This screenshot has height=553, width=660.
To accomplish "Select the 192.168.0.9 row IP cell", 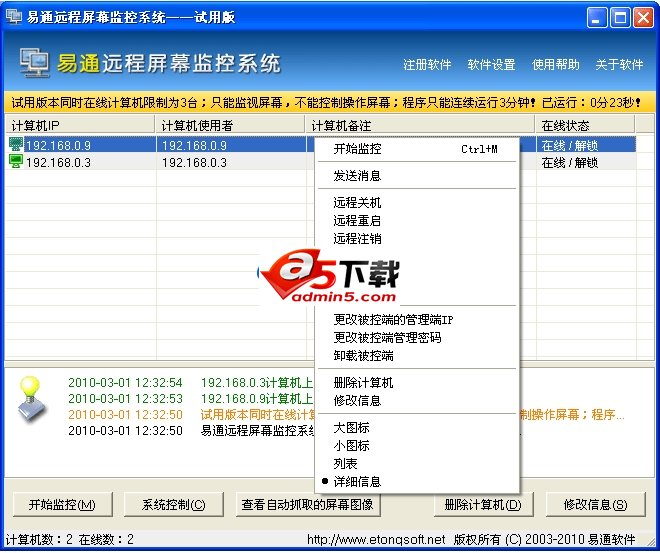I will (x=58, y=146).
